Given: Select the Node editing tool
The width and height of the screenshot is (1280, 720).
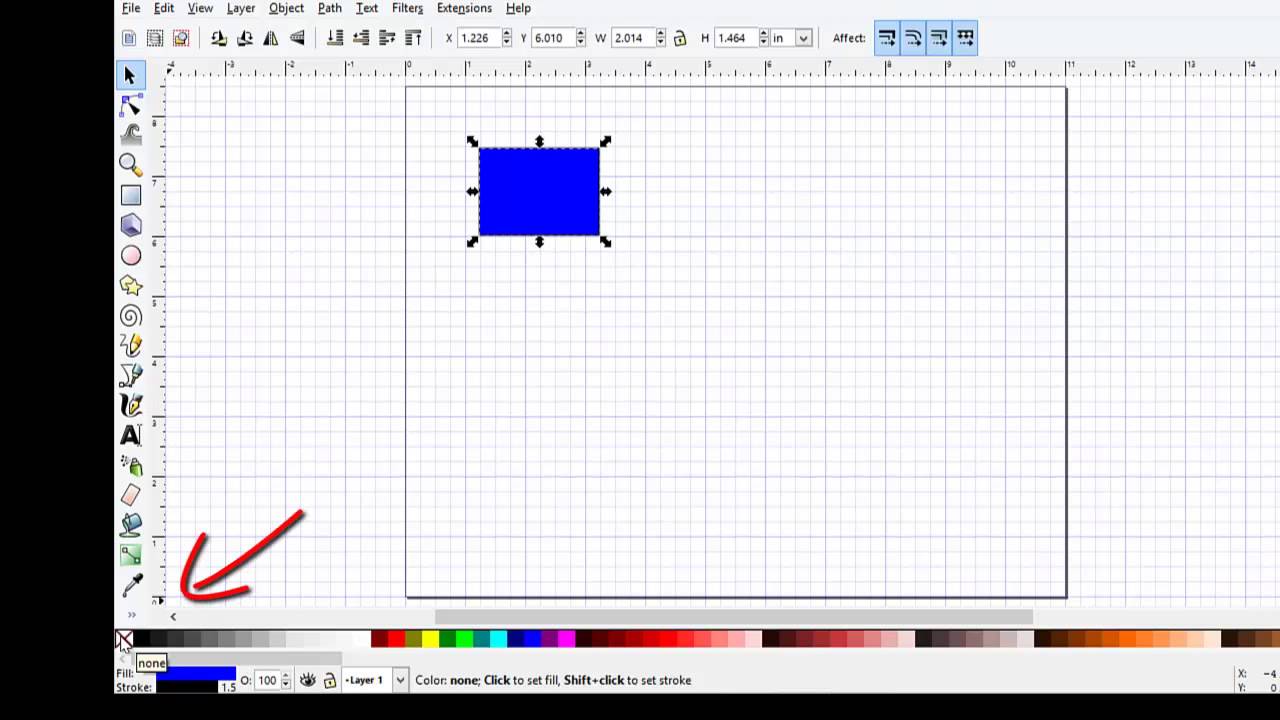Looking at the screenshot, I should pos(130,105).
